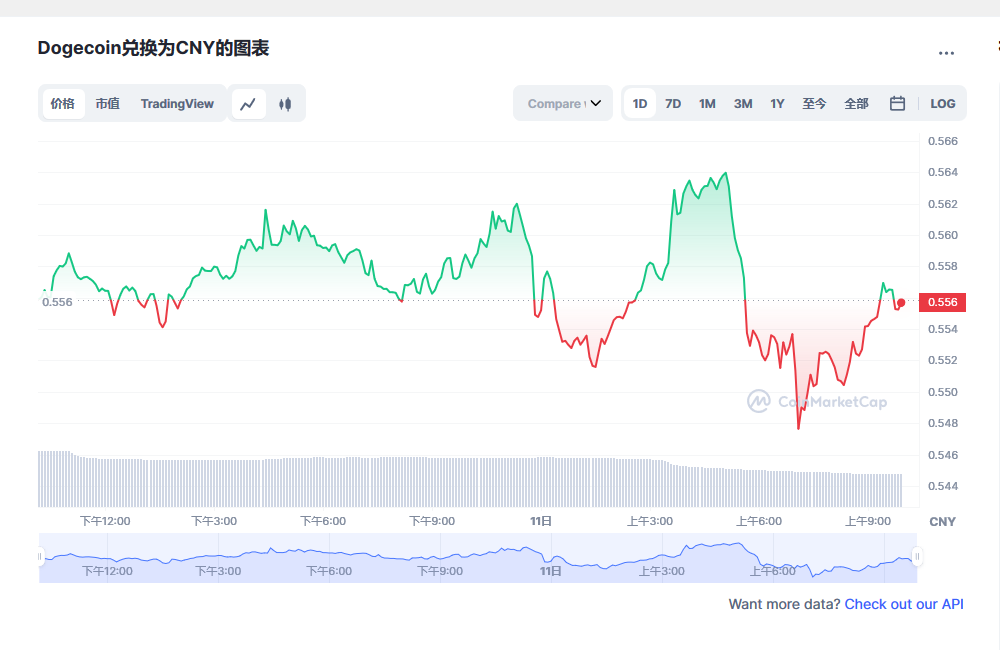Click the 0.564 price axis label
Image resolution: width=1000 pixels, height=650 pixels.
[943, 172]
